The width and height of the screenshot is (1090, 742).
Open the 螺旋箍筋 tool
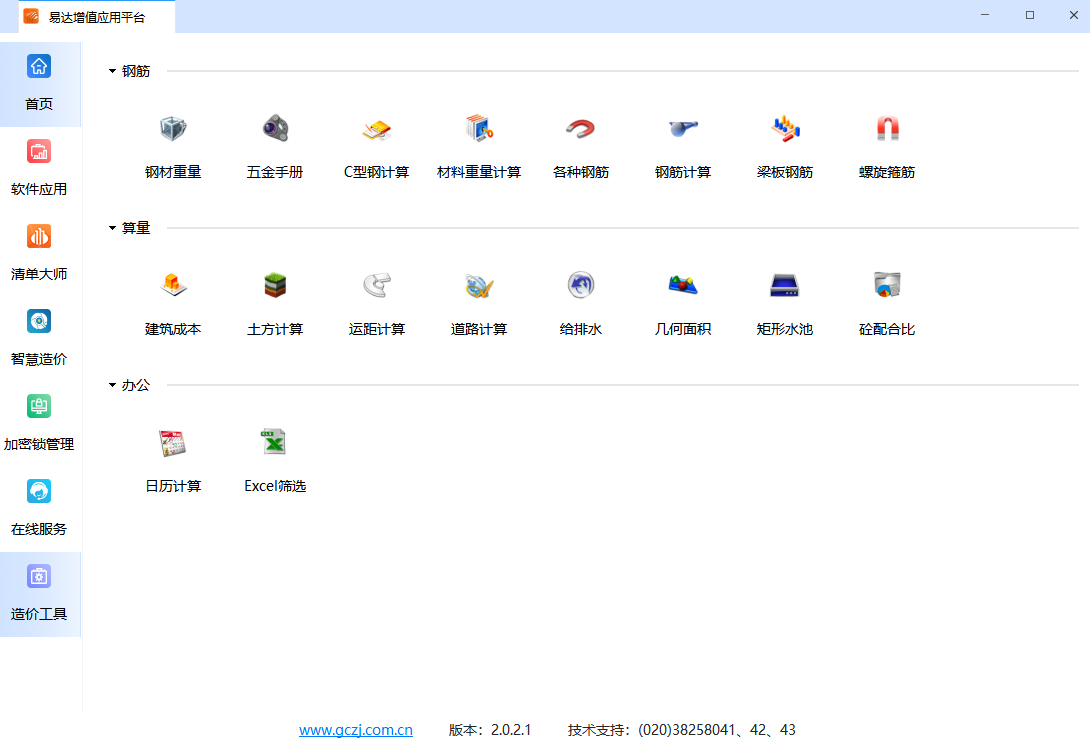pyautogui.click(x=887, y=146)
